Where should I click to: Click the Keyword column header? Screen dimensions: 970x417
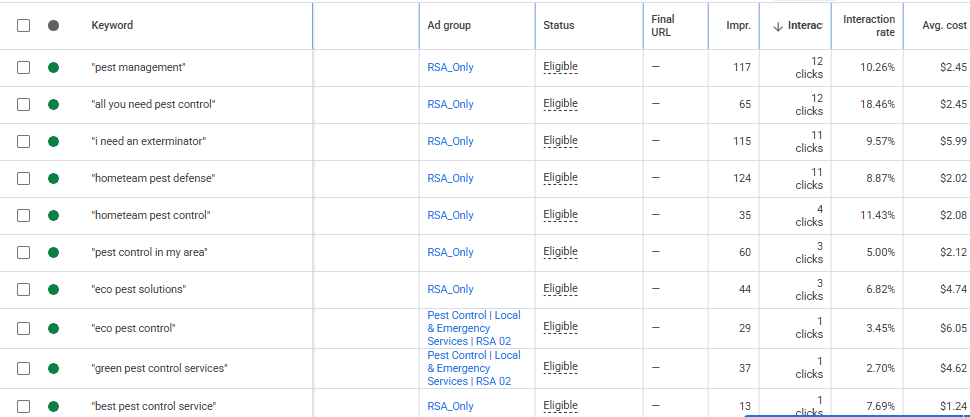pyautogui.click(x=112, y=25)
